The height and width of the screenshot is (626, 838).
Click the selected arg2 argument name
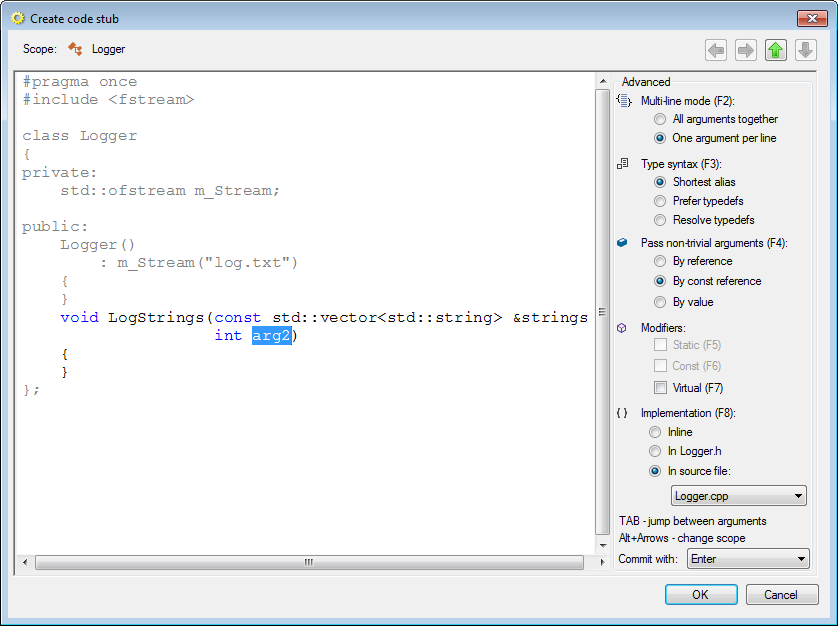271,335
